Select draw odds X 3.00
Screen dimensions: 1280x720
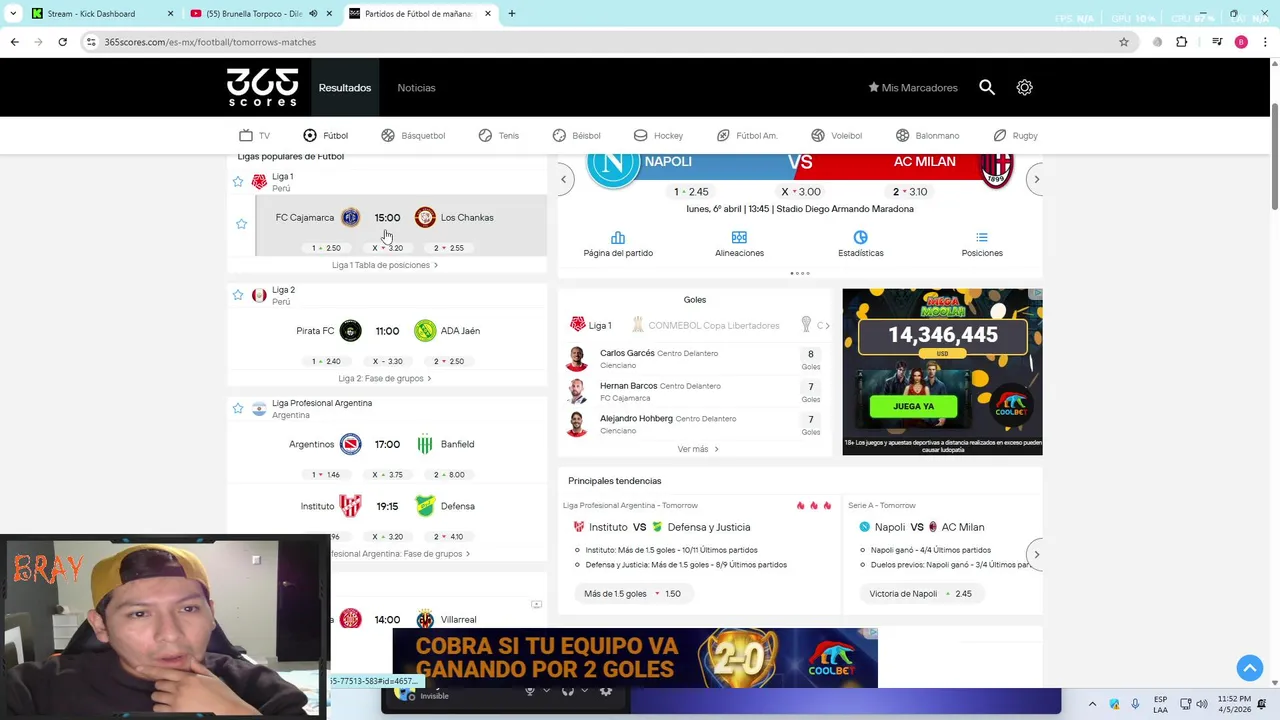click(x=801, y=192)
